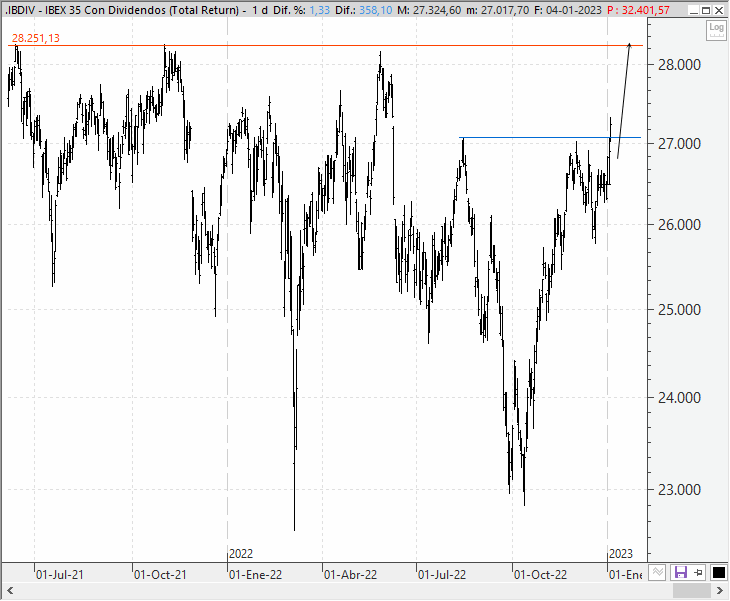Select the blue horizontal resistance line
This screenshot has width=730, height=601.
coord(550,137)
